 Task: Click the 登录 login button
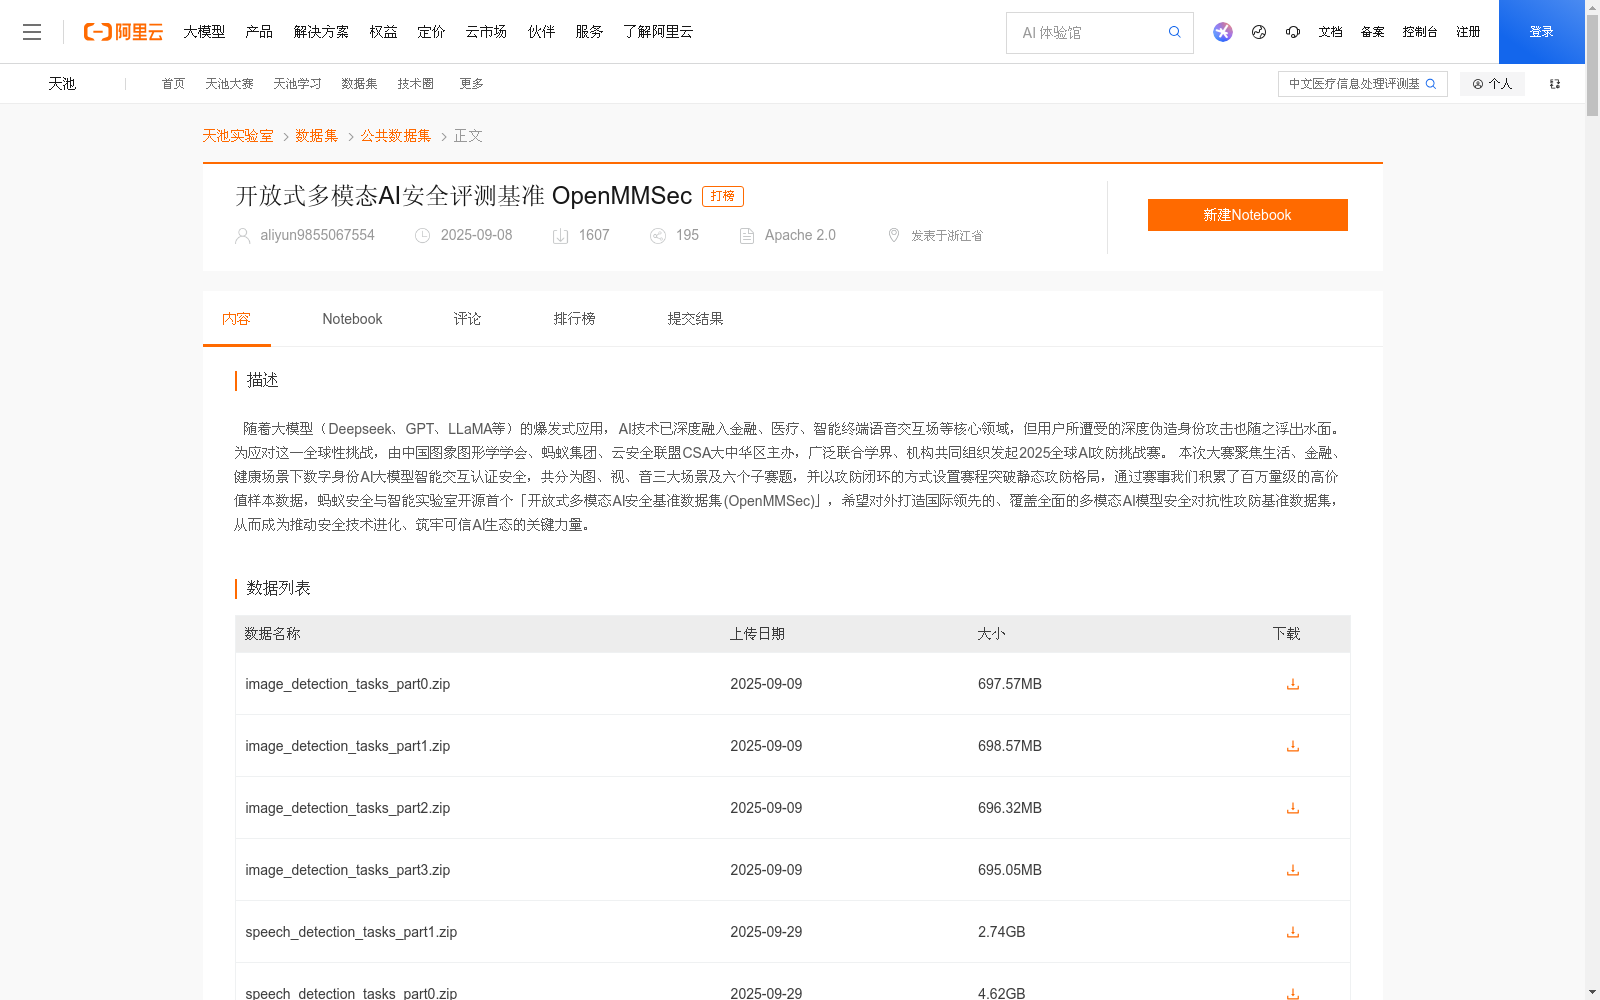click(1541, 31)
